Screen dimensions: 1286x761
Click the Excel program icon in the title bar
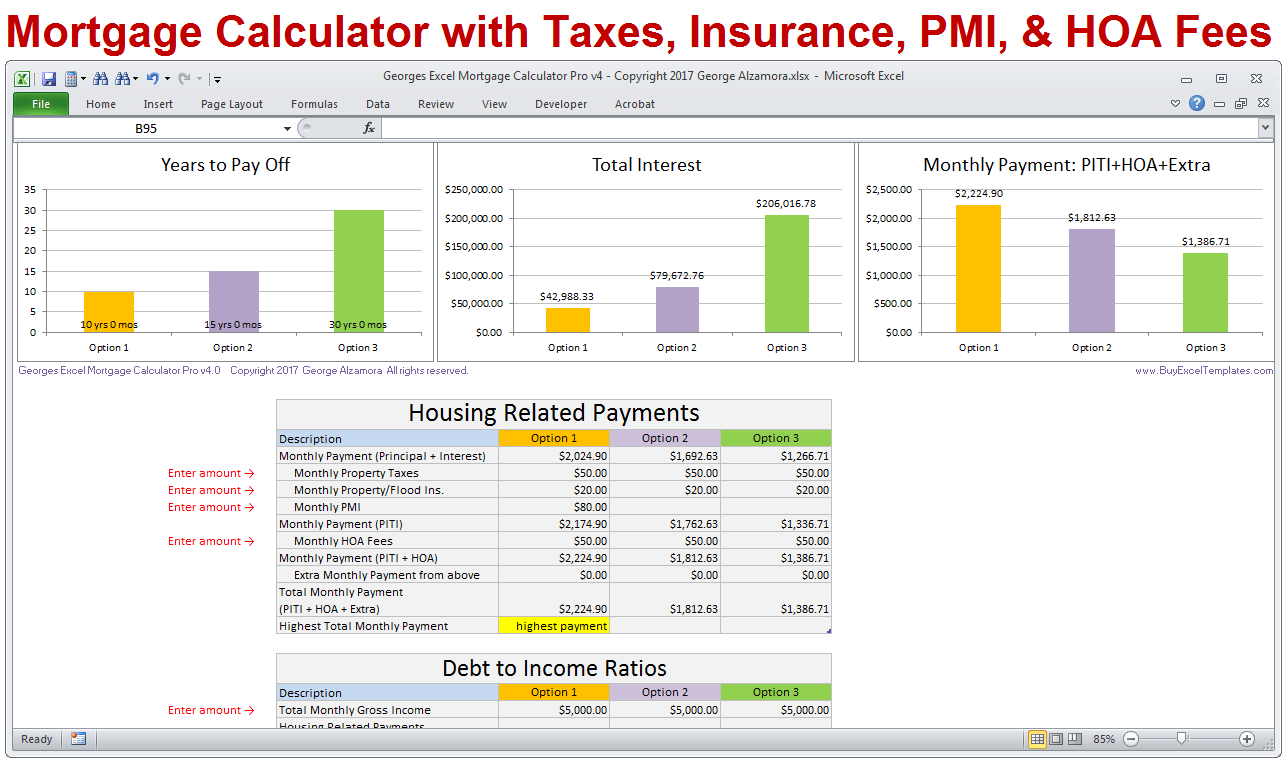[x=23, y=77]
